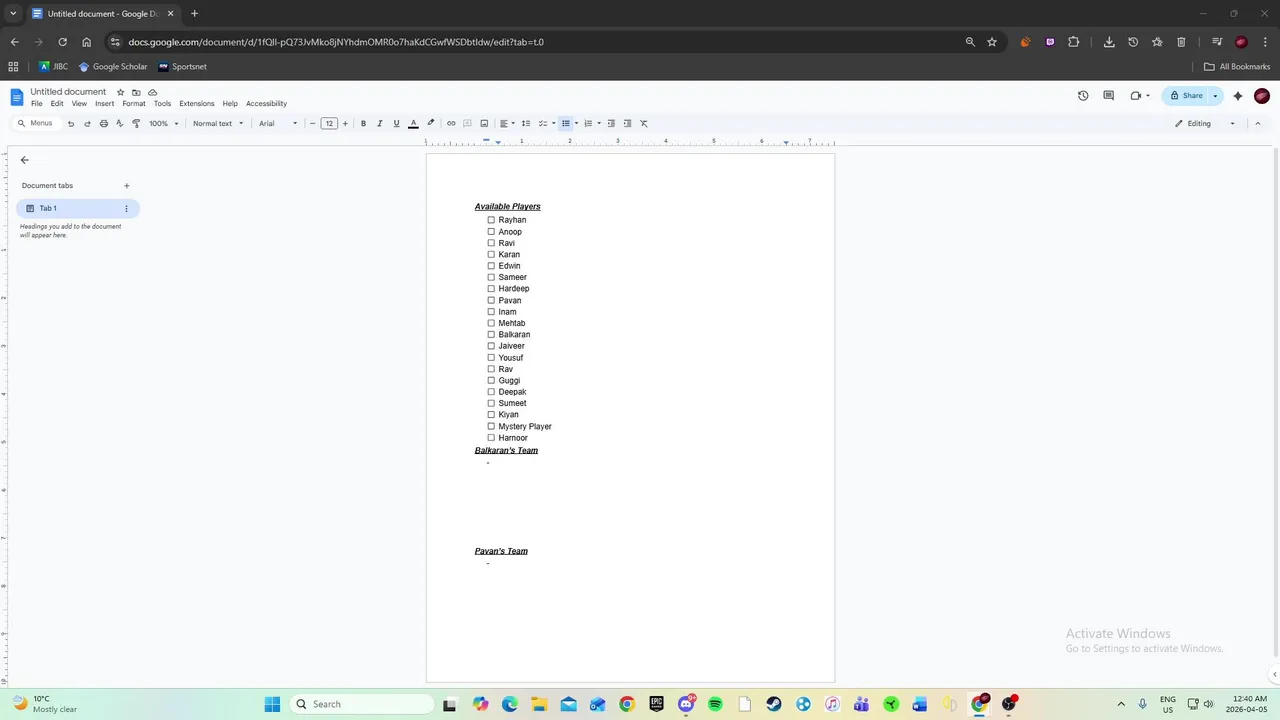This screenshot has width=1280, height=720.
Task: Open the Insert menu
Action: (104, 104)
